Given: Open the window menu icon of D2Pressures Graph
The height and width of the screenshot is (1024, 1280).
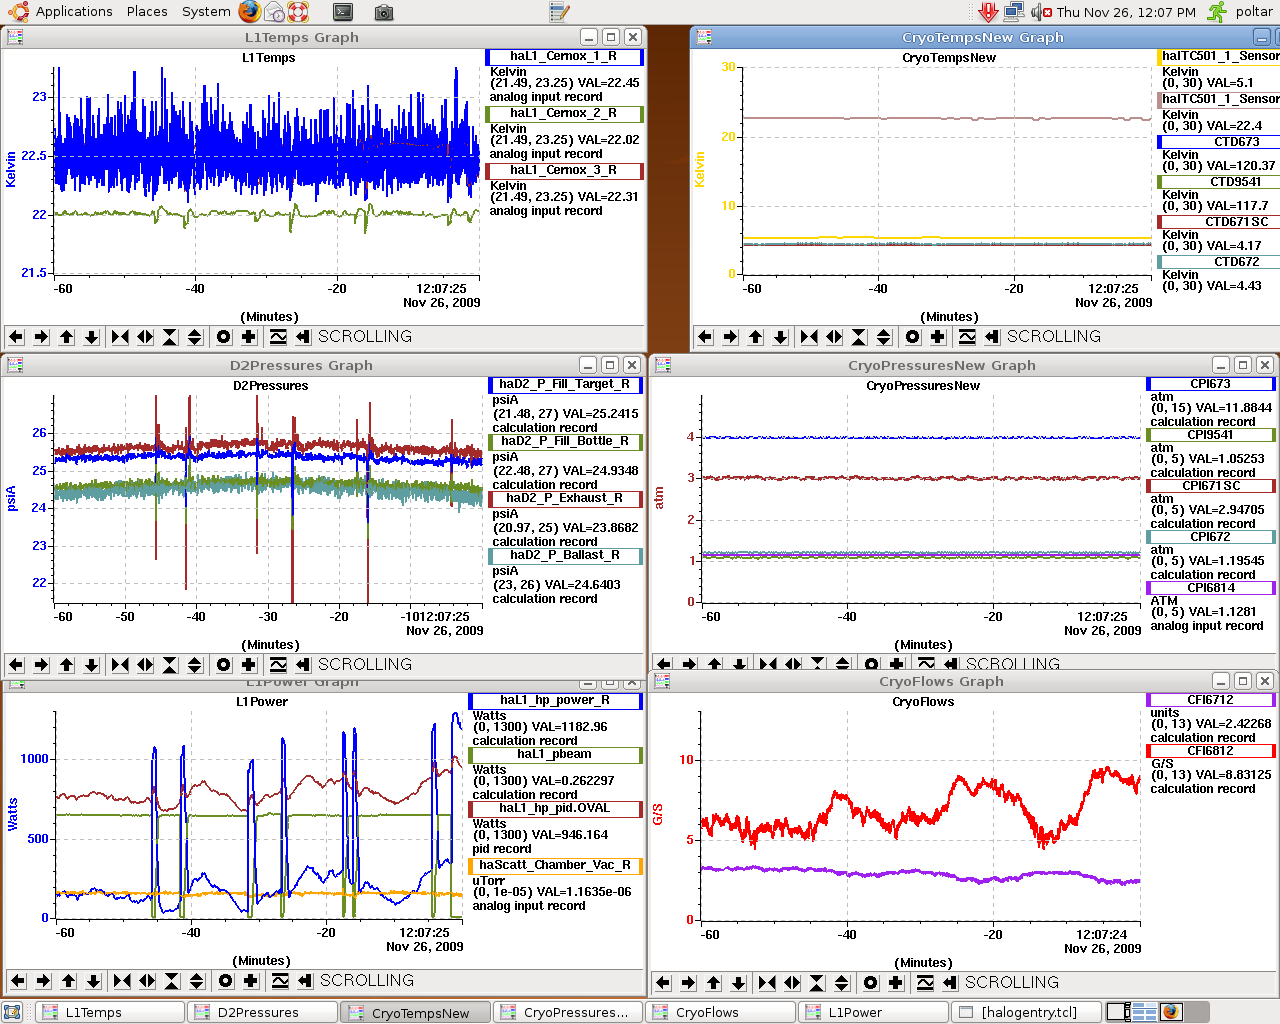Looking at the screenshot, I should (14, 365).
